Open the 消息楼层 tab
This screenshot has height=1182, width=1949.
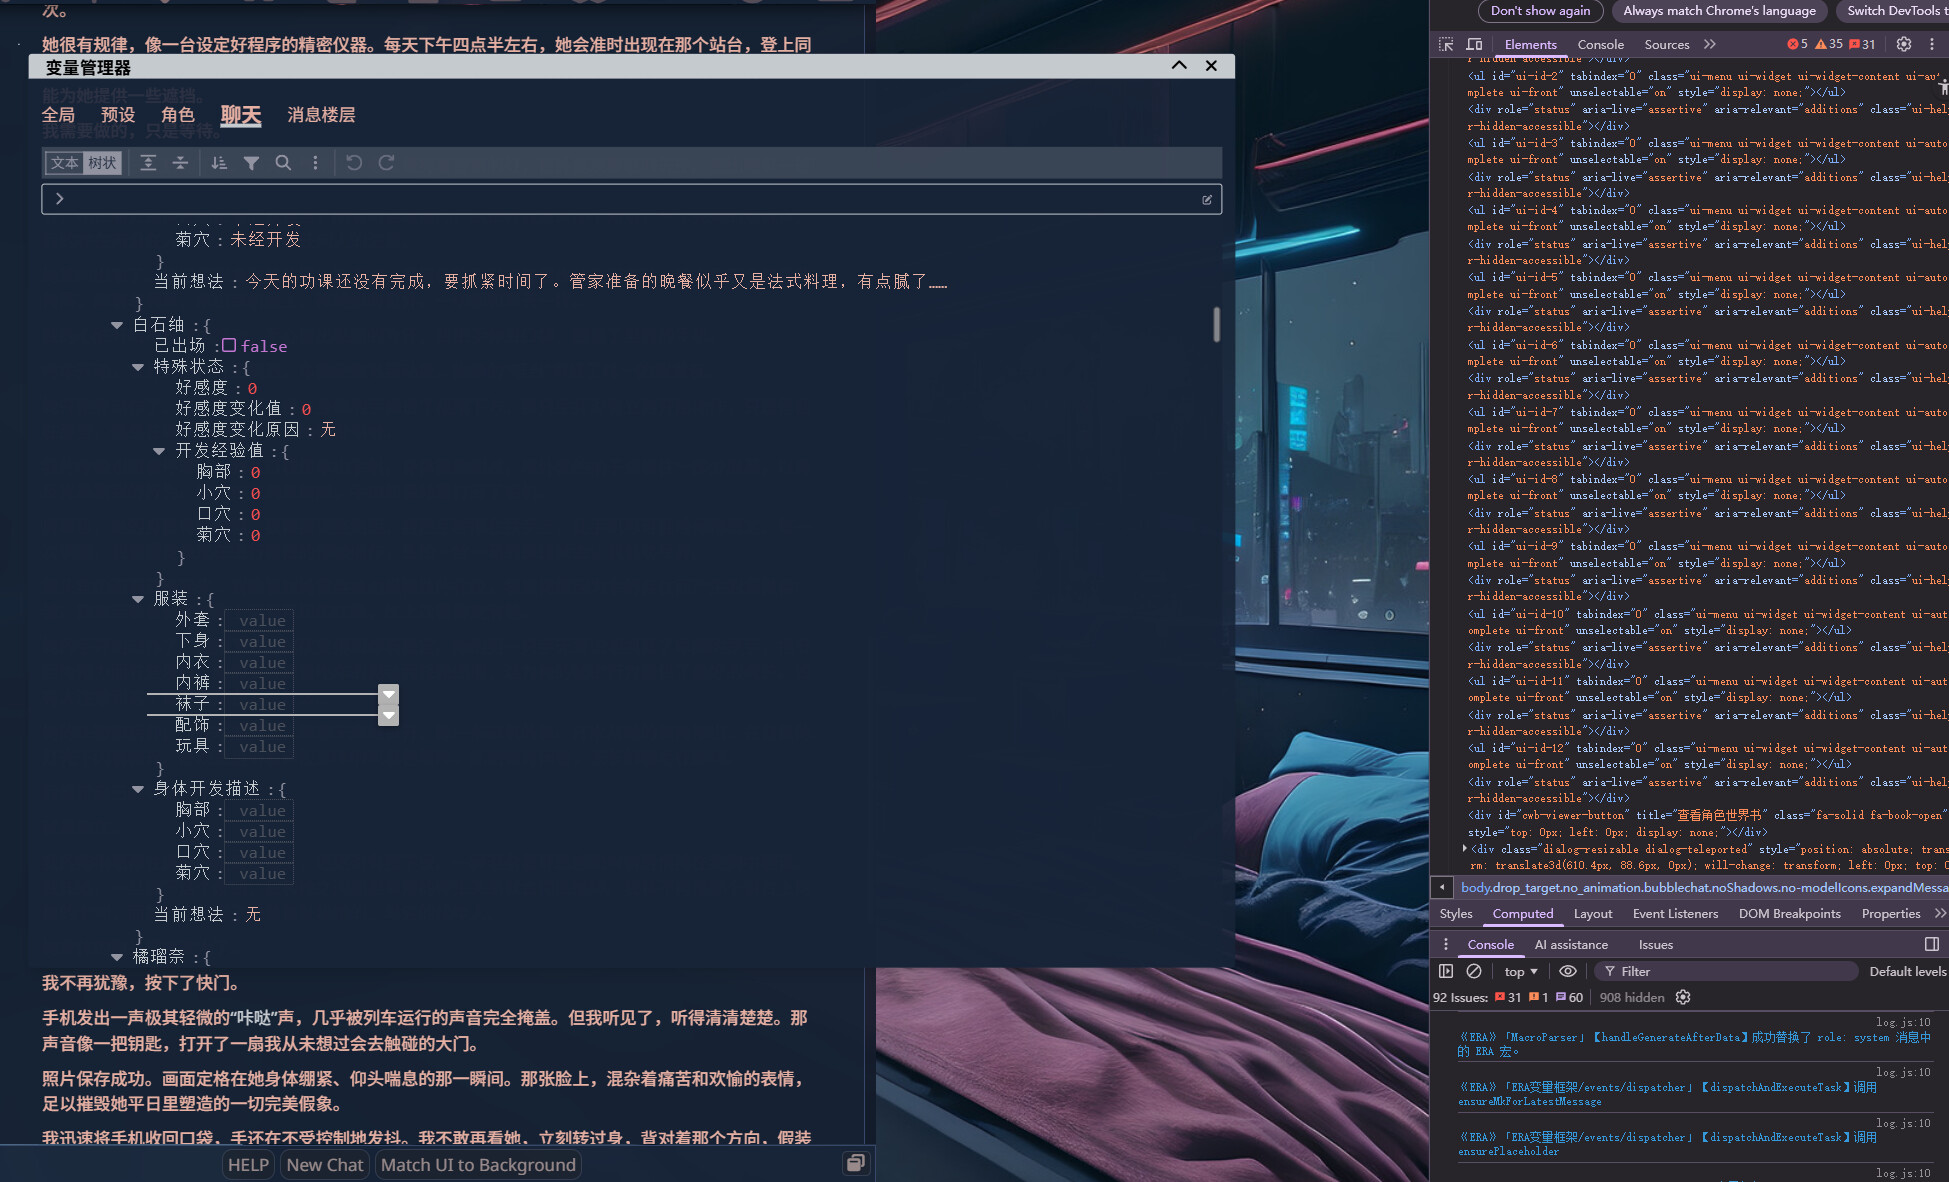(321, 115)
